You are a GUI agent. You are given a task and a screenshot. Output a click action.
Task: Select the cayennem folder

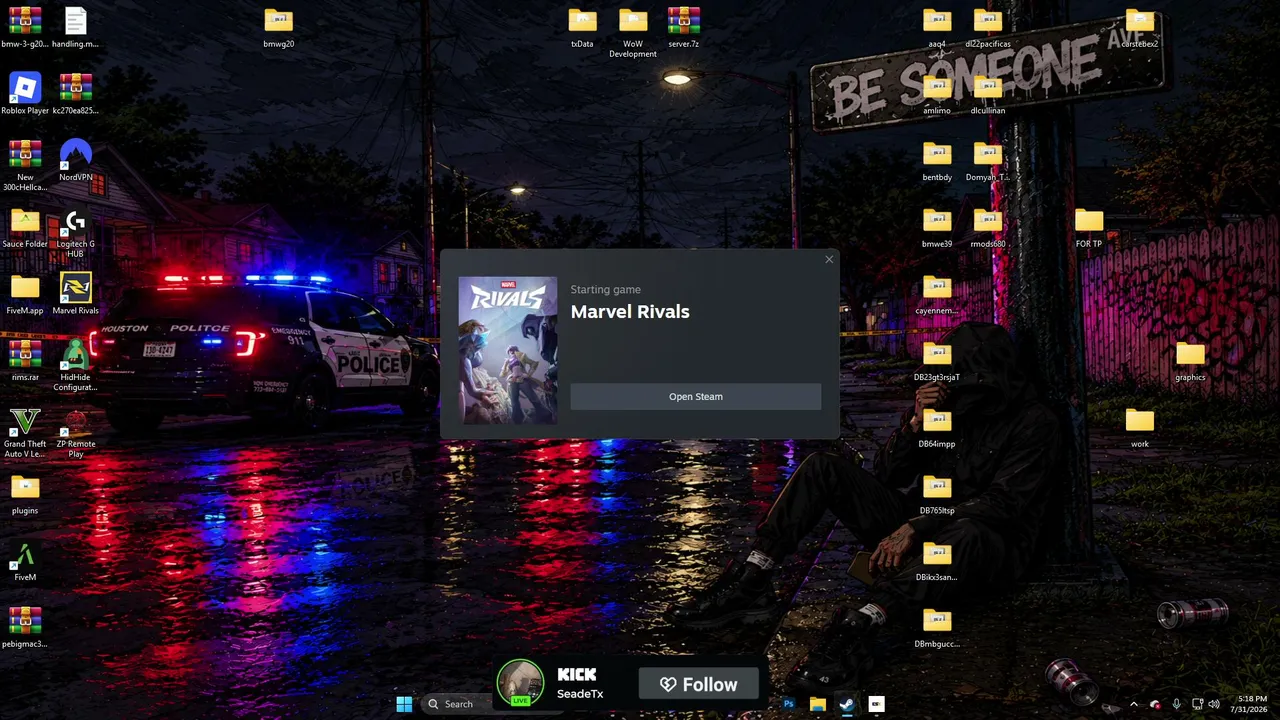937,294
